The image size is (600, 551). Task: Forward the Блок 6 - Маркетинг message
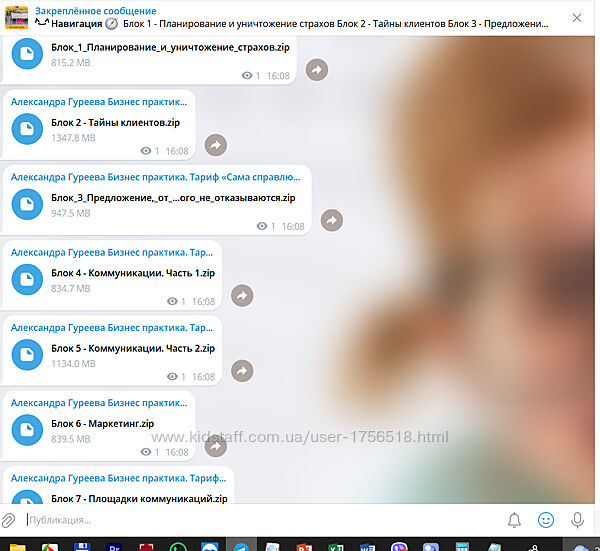pos(215,447)
